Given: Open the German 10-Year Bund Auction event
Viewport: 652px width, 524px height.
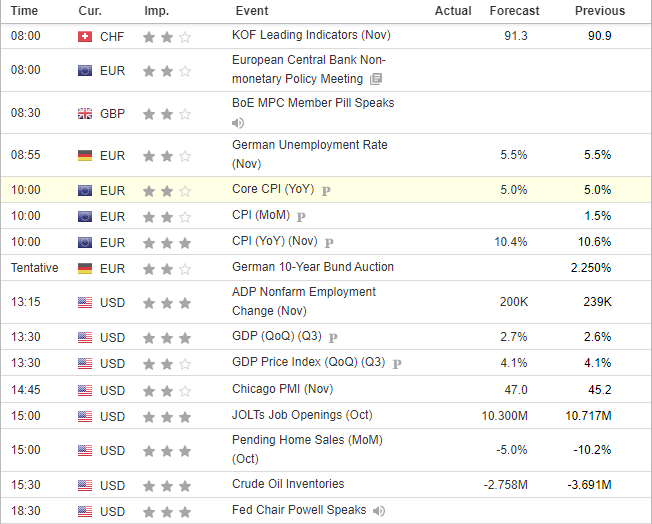Looking at the screenshot, I should click(313, 267).
